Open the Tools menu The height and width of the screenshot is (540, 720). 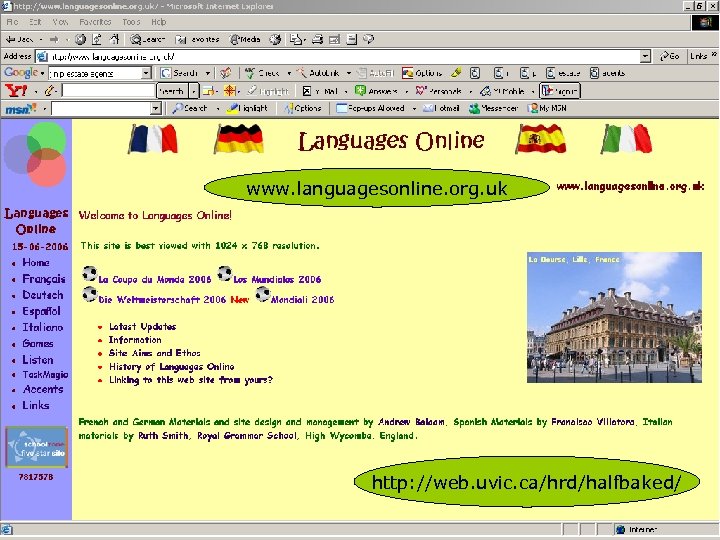pos(131,22)
